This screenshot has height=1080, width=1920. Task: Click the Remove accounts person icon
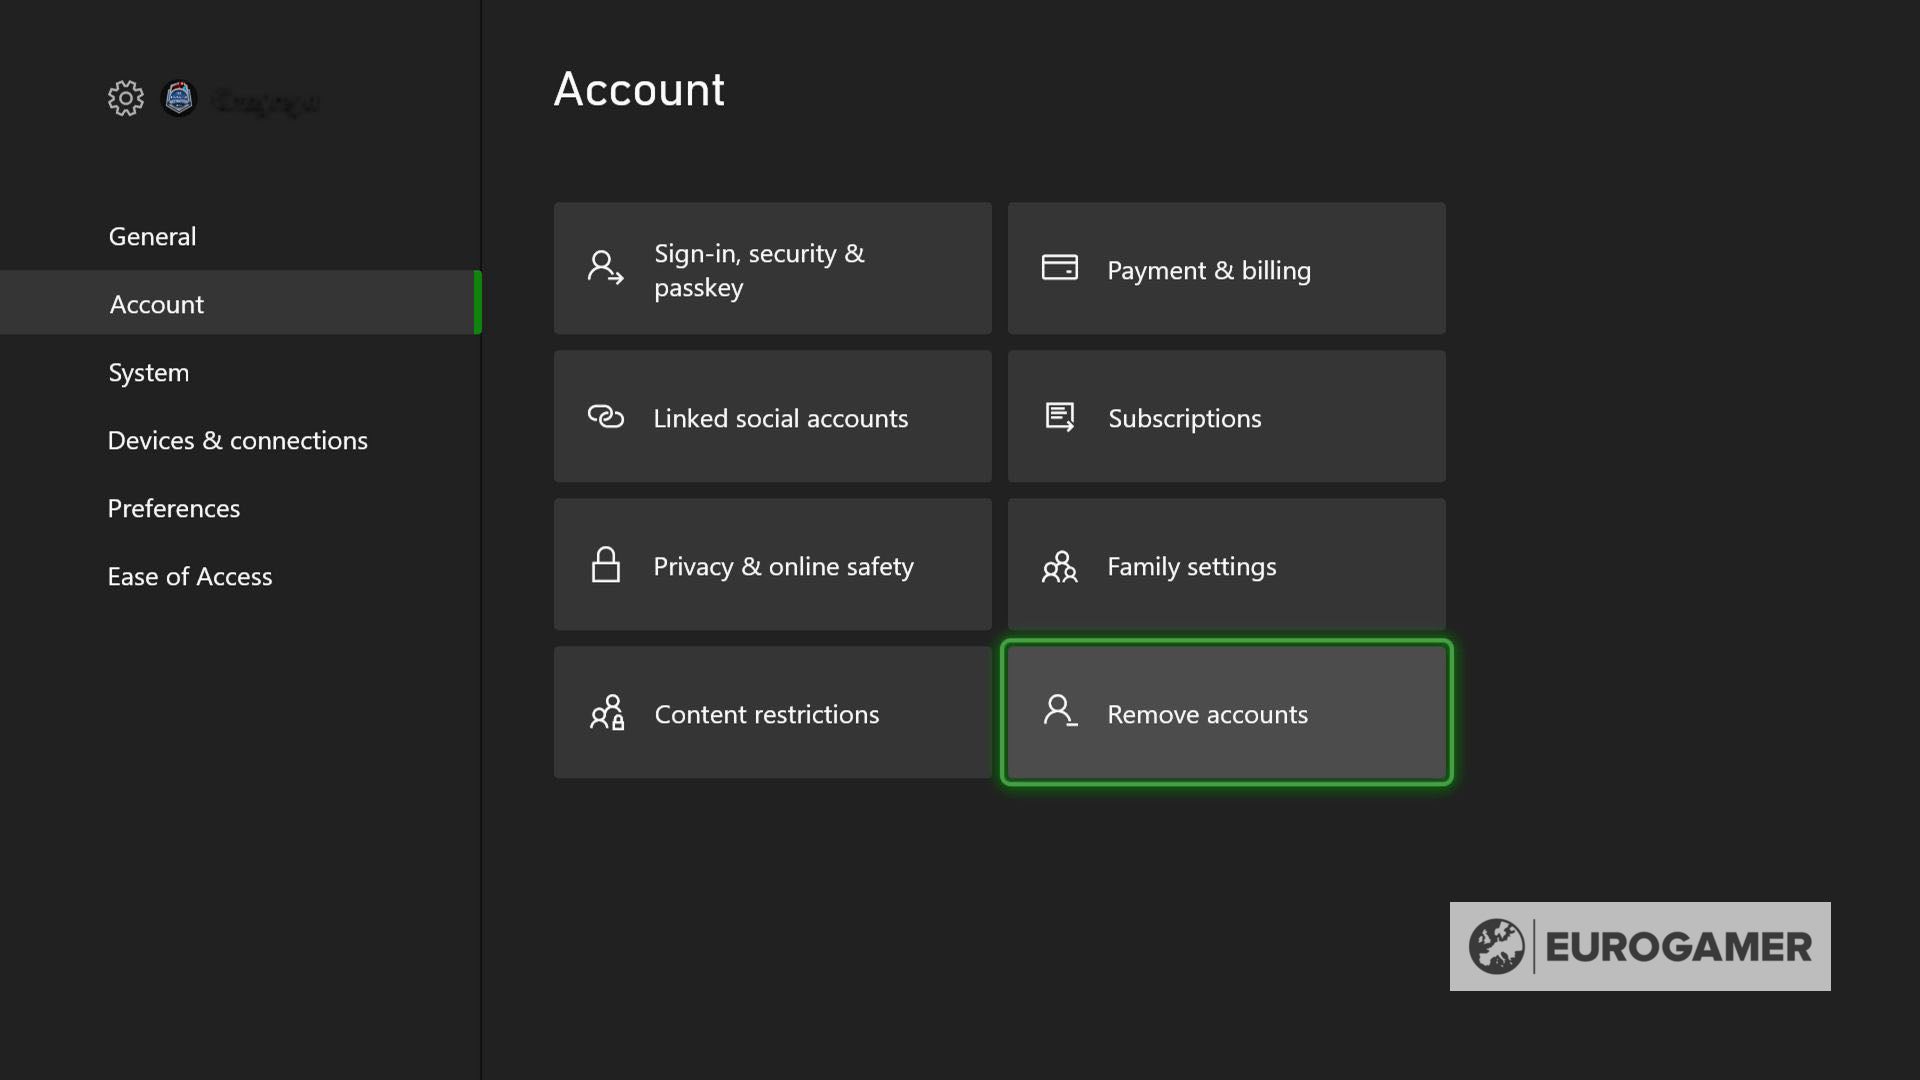[1059, 712]
